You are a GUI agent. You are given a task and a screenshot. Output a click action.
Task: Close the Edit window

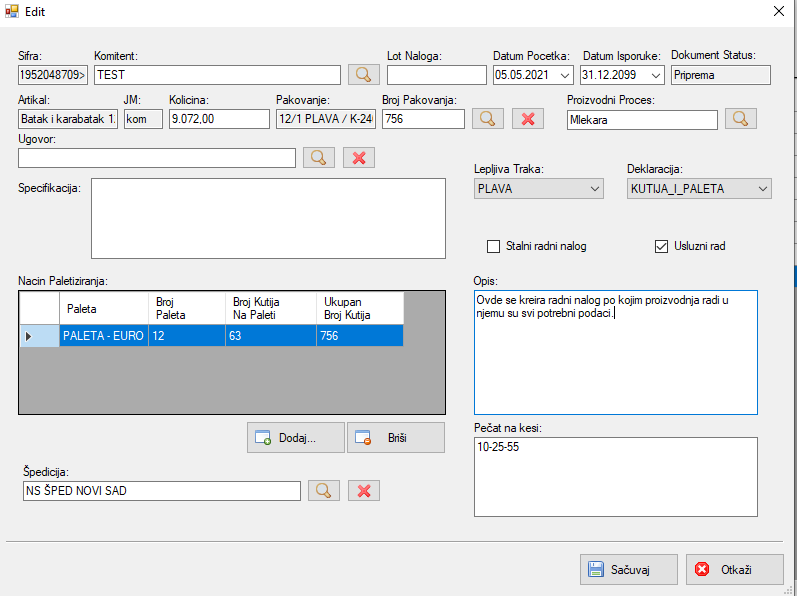(779, 11)
